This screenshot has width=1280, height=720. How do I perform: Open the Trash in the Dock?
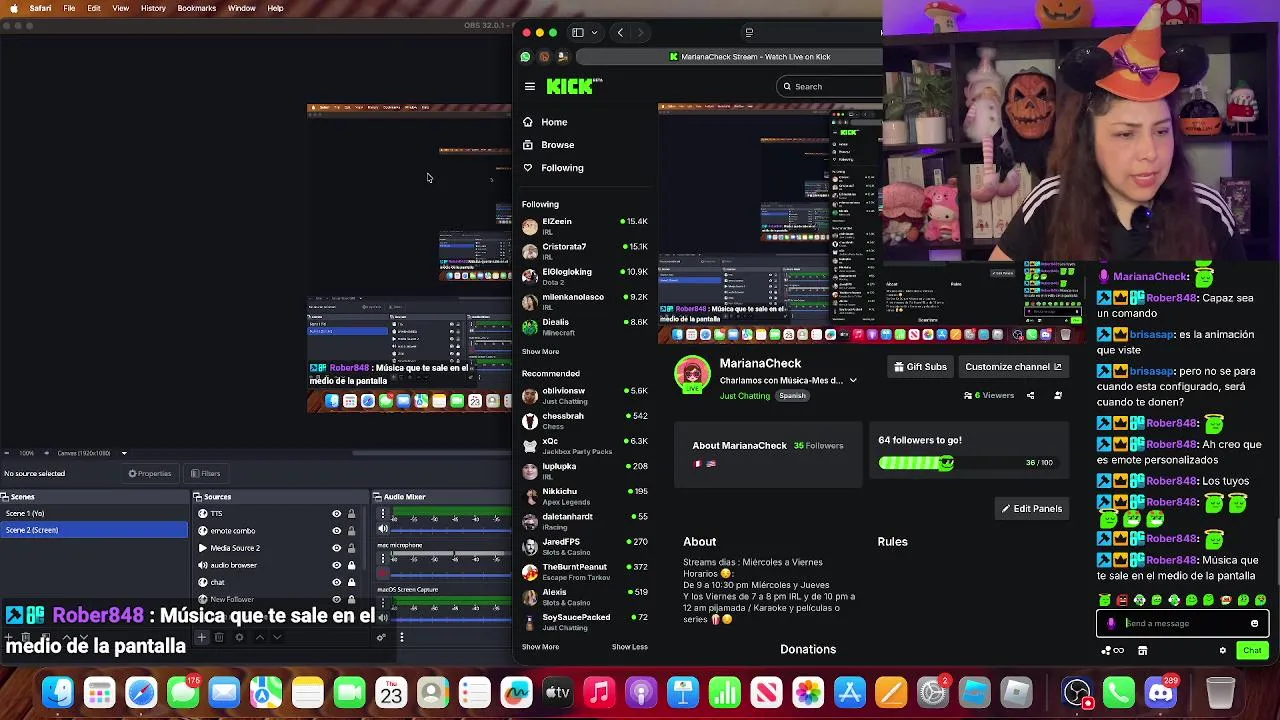(x=1220, y=692)
